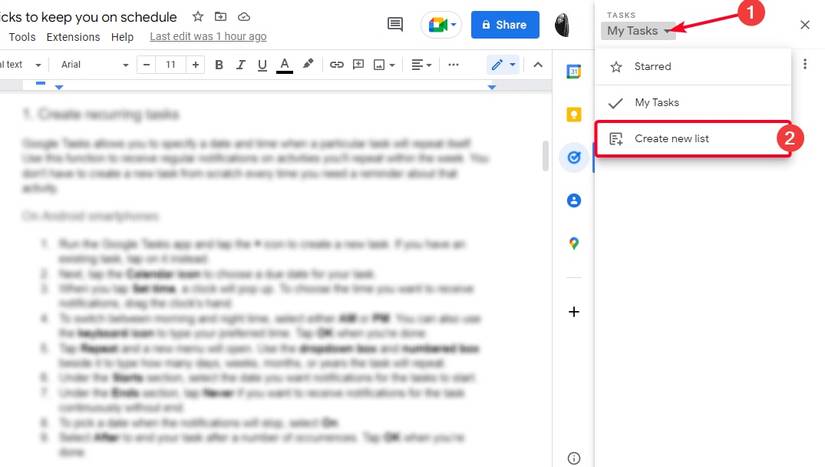Open the Help menu
The height and width of the screenshot is (467, 825).
(122, 37)
